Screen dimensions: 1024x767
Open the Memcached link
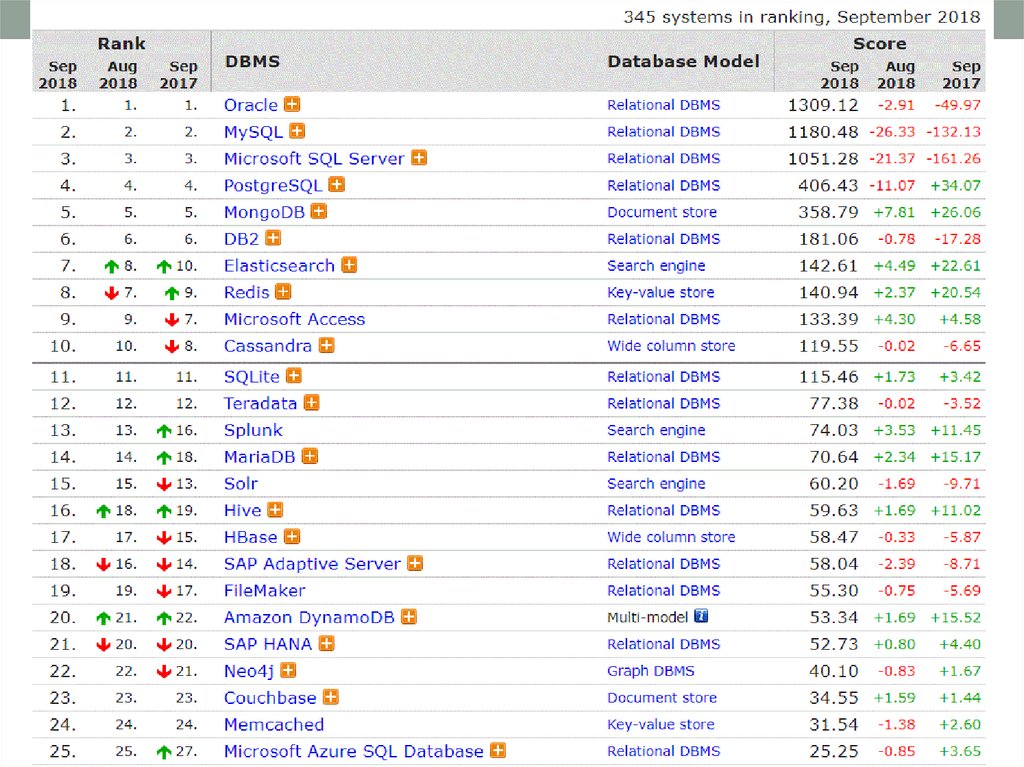pyautogui.click(x=273, y=724)
